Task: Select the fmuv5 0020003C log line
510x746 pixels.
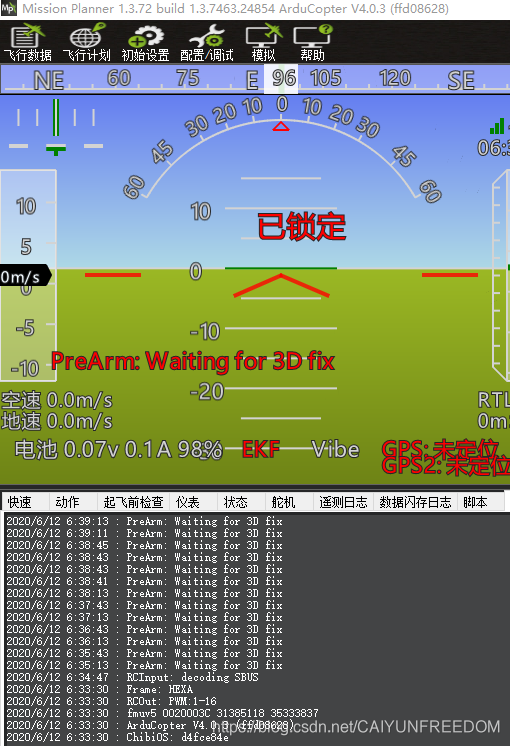Action: click(162, 713)
